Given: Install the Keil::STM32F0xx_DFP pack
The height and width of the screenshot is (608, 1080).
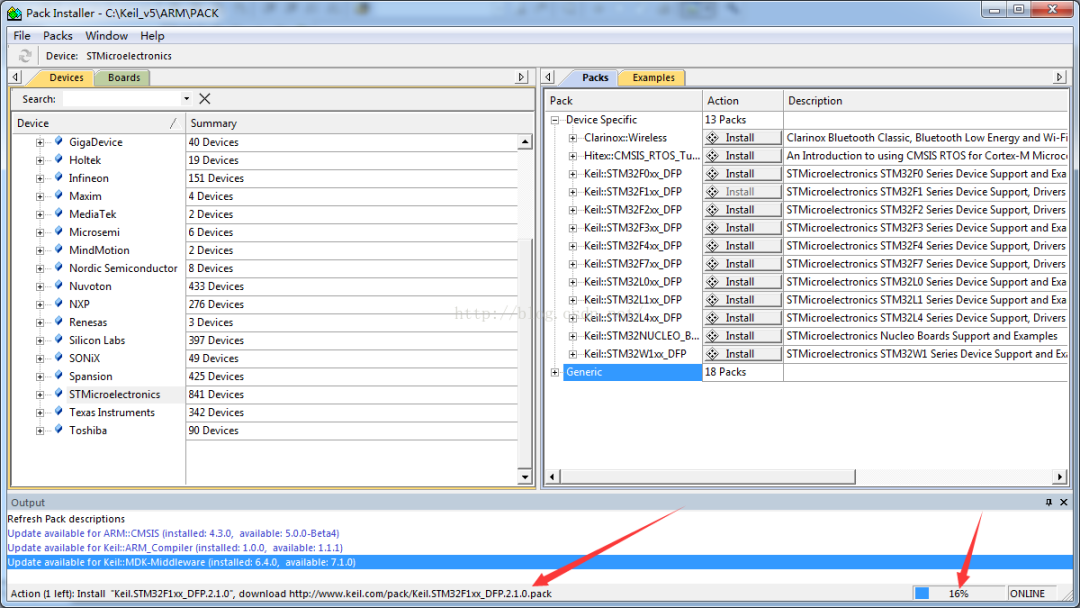Looking at the screenshot, I should pos(742,174).
